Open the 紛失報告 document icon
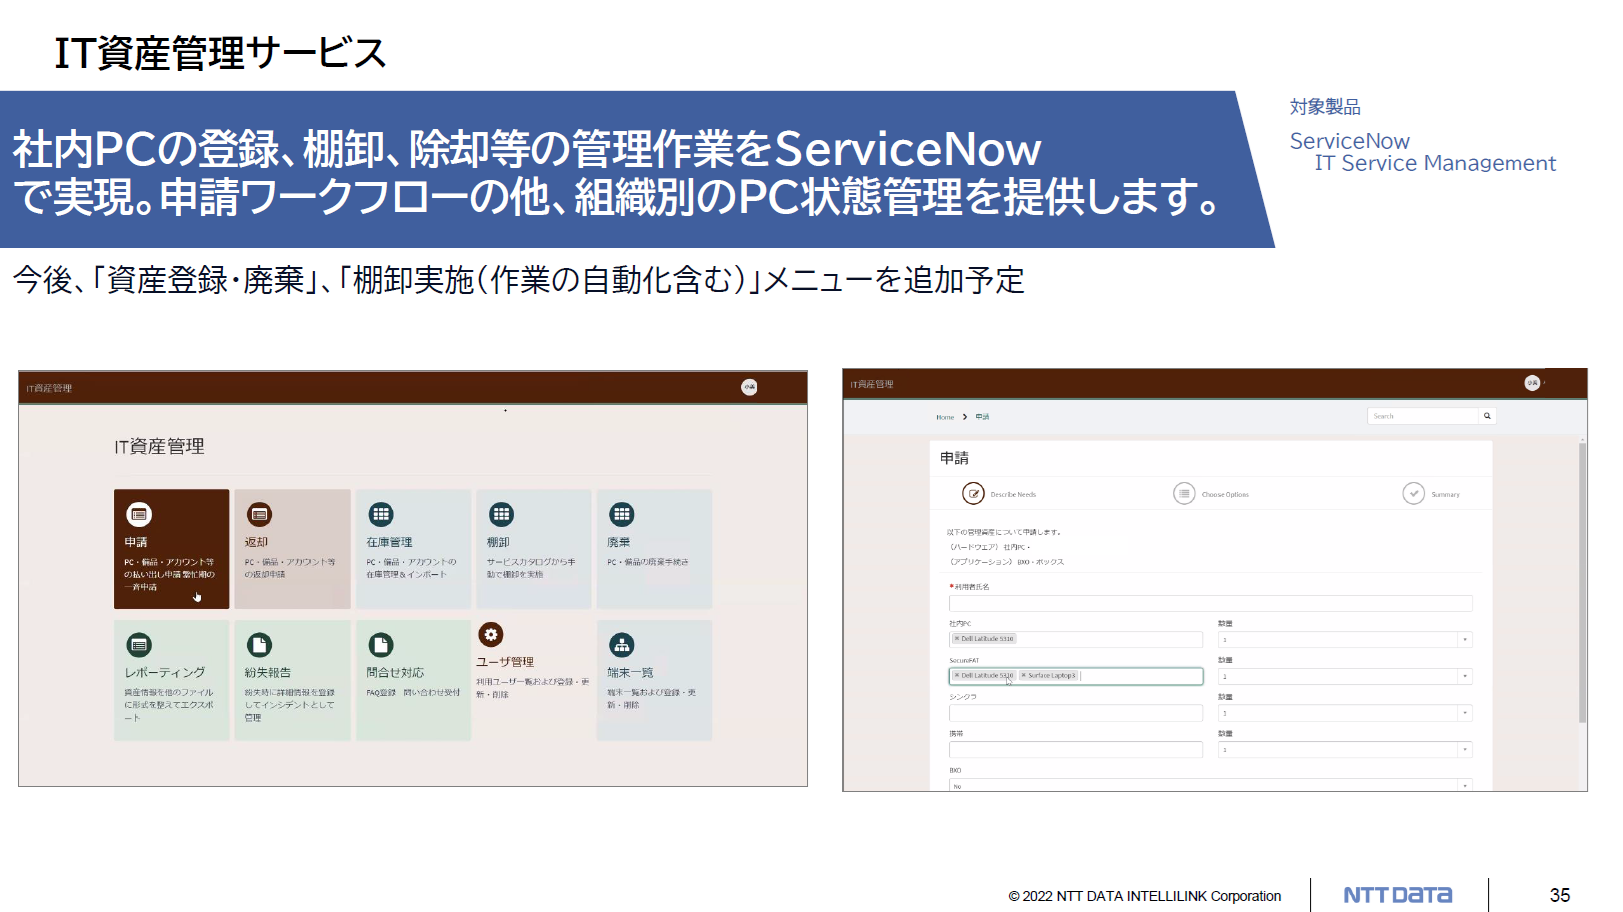The height and width of the screenshot is (912, 1623). 259,645
